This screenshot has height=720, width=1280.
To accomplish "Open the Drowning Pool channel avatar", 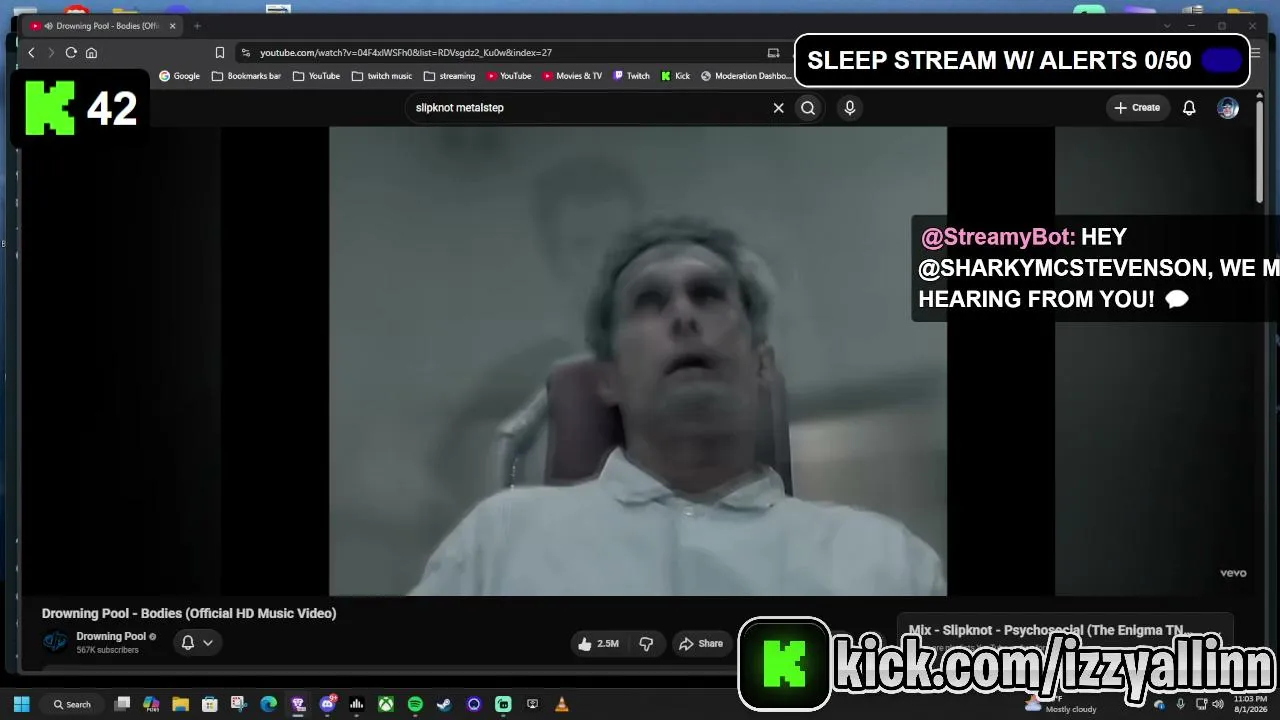I will click(55, 642).
